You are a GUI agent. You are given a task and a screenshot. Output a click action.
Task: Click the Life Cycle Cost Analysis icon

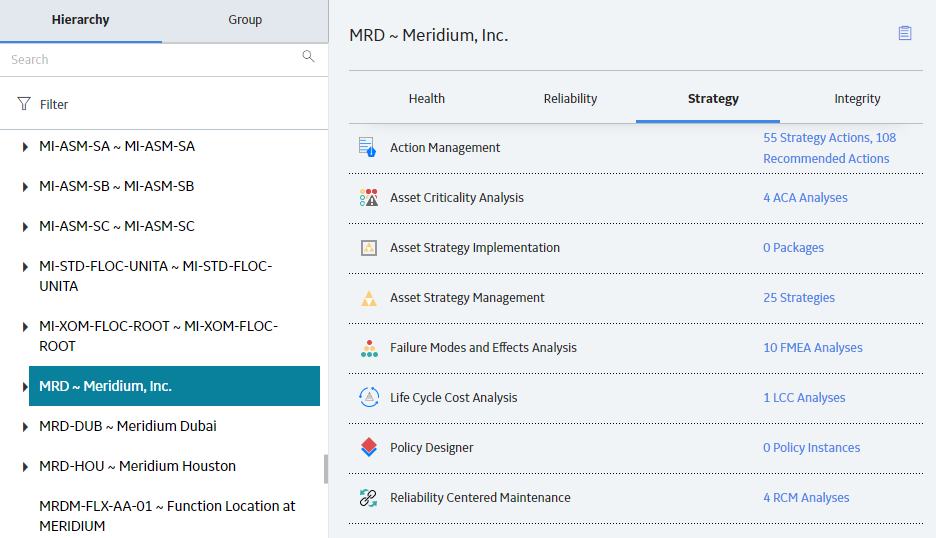[369, 398]
